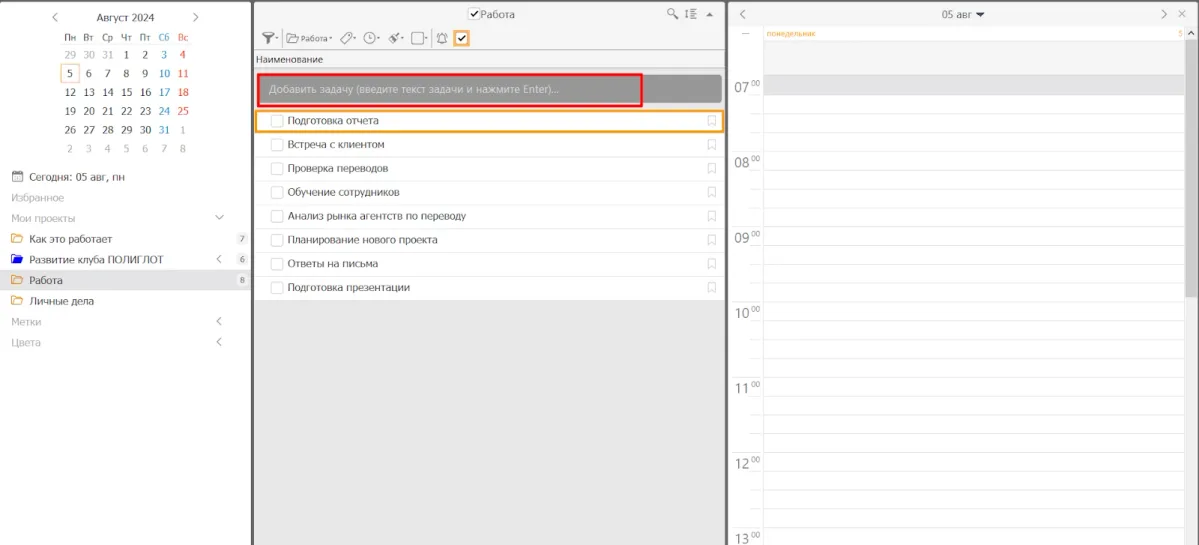The height and width of the screenshot is (545, 1199).
Task: Bookmark the task Встреча с клиентом
Action: [712, 145]
